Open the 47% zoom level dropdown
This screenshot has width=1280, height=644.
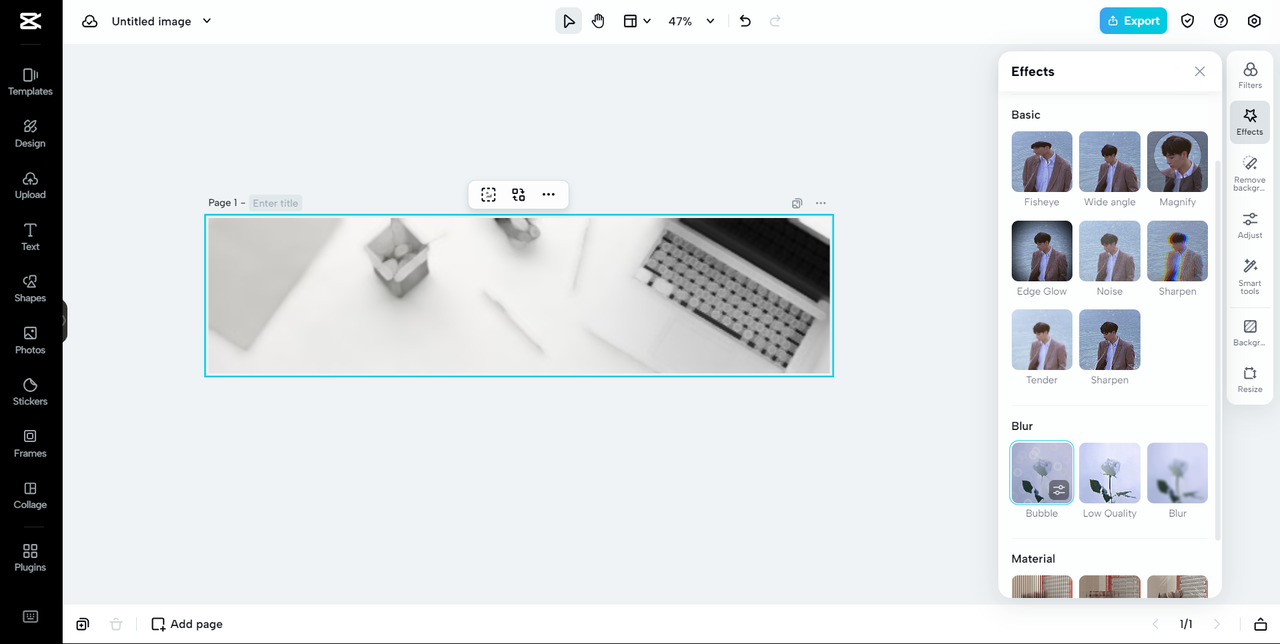[692, 21]
